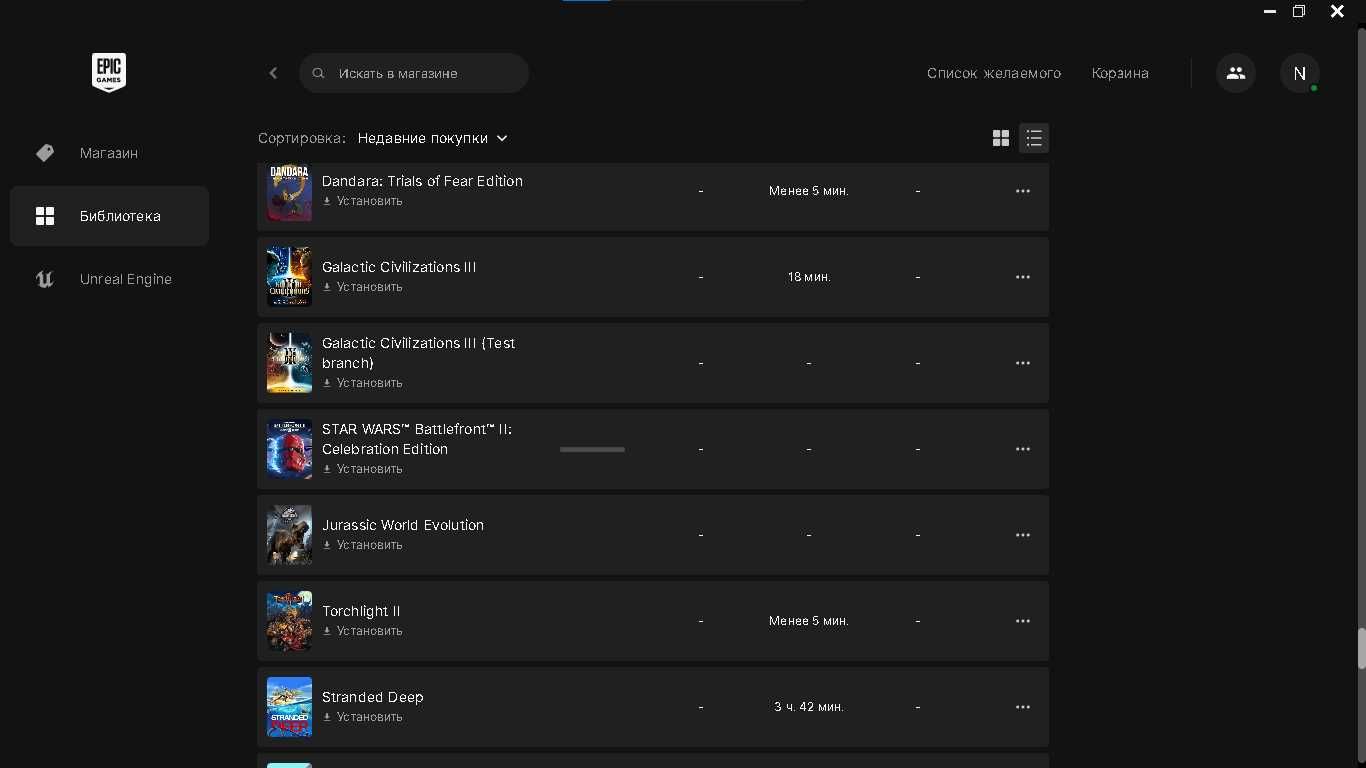Click Установить under Galactic Civilizations III

click(362, 287)
